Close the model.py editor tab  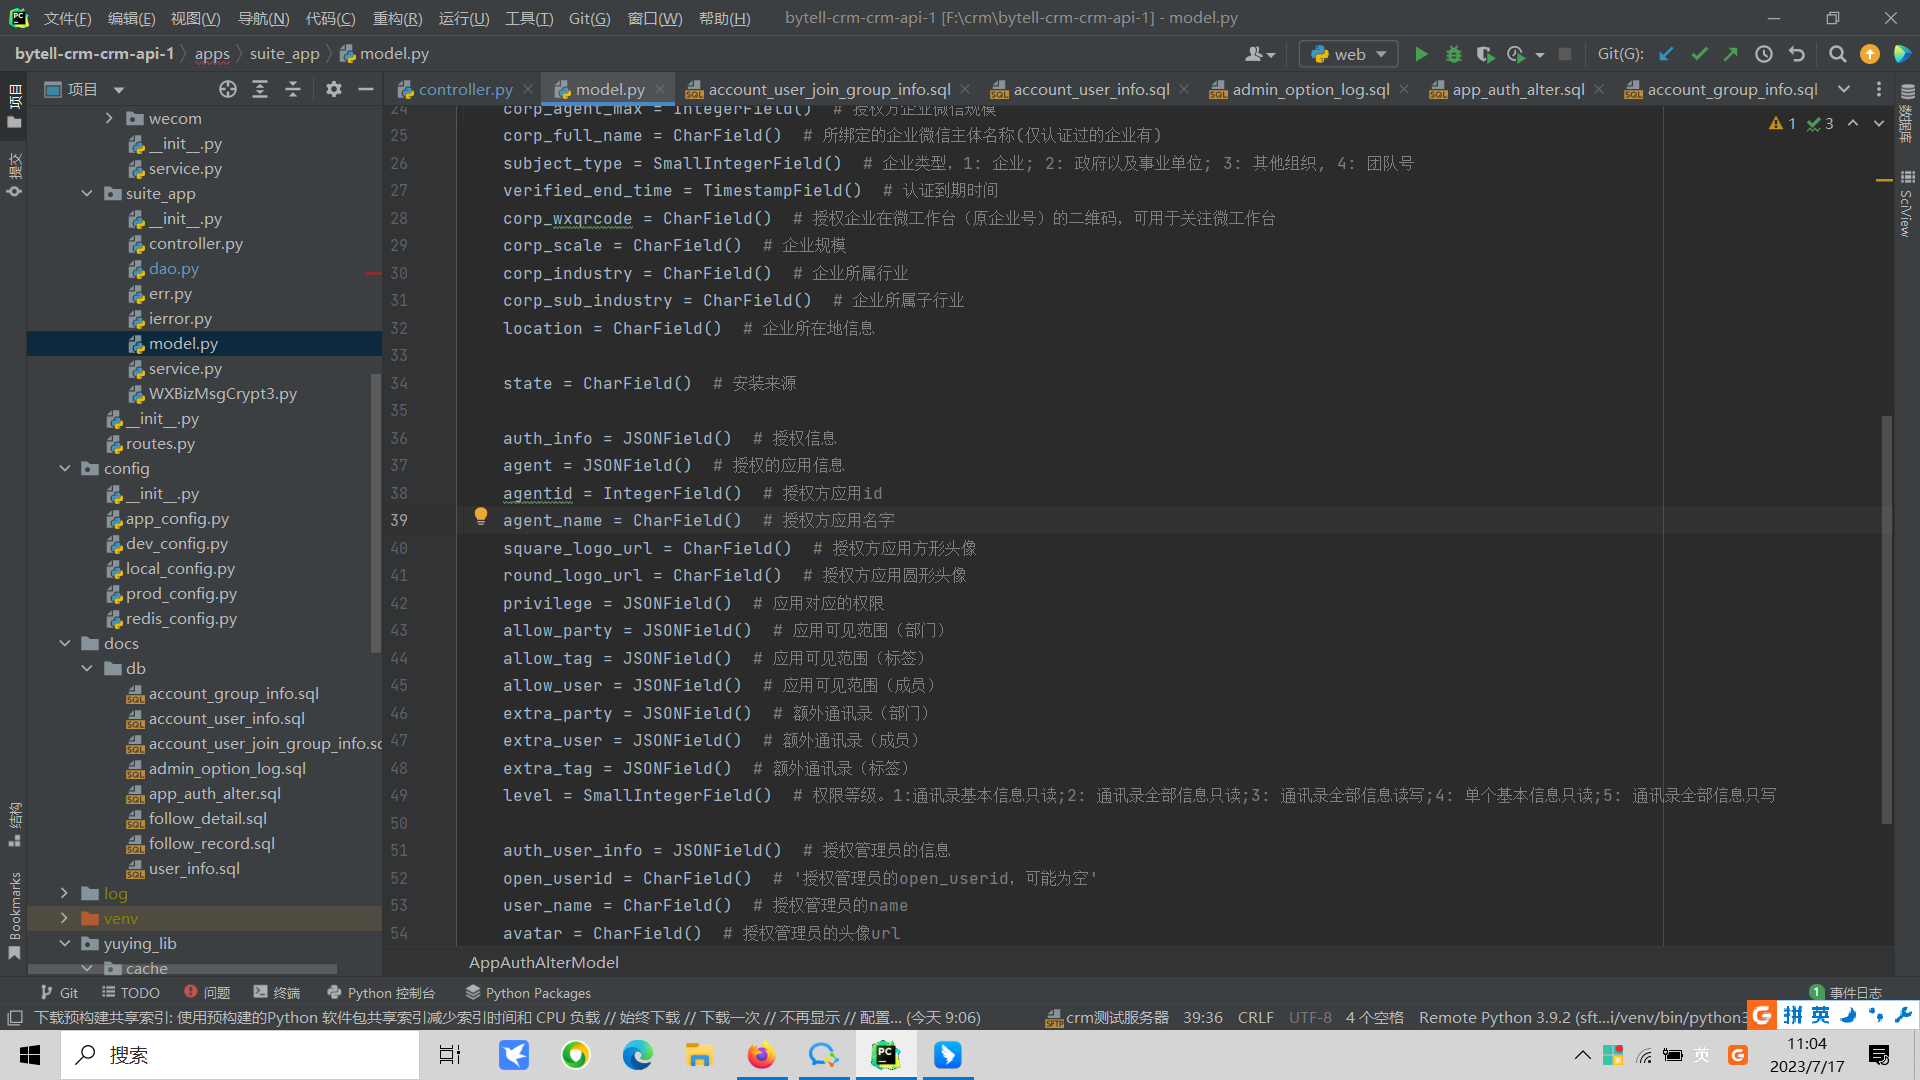click(660, 89)
